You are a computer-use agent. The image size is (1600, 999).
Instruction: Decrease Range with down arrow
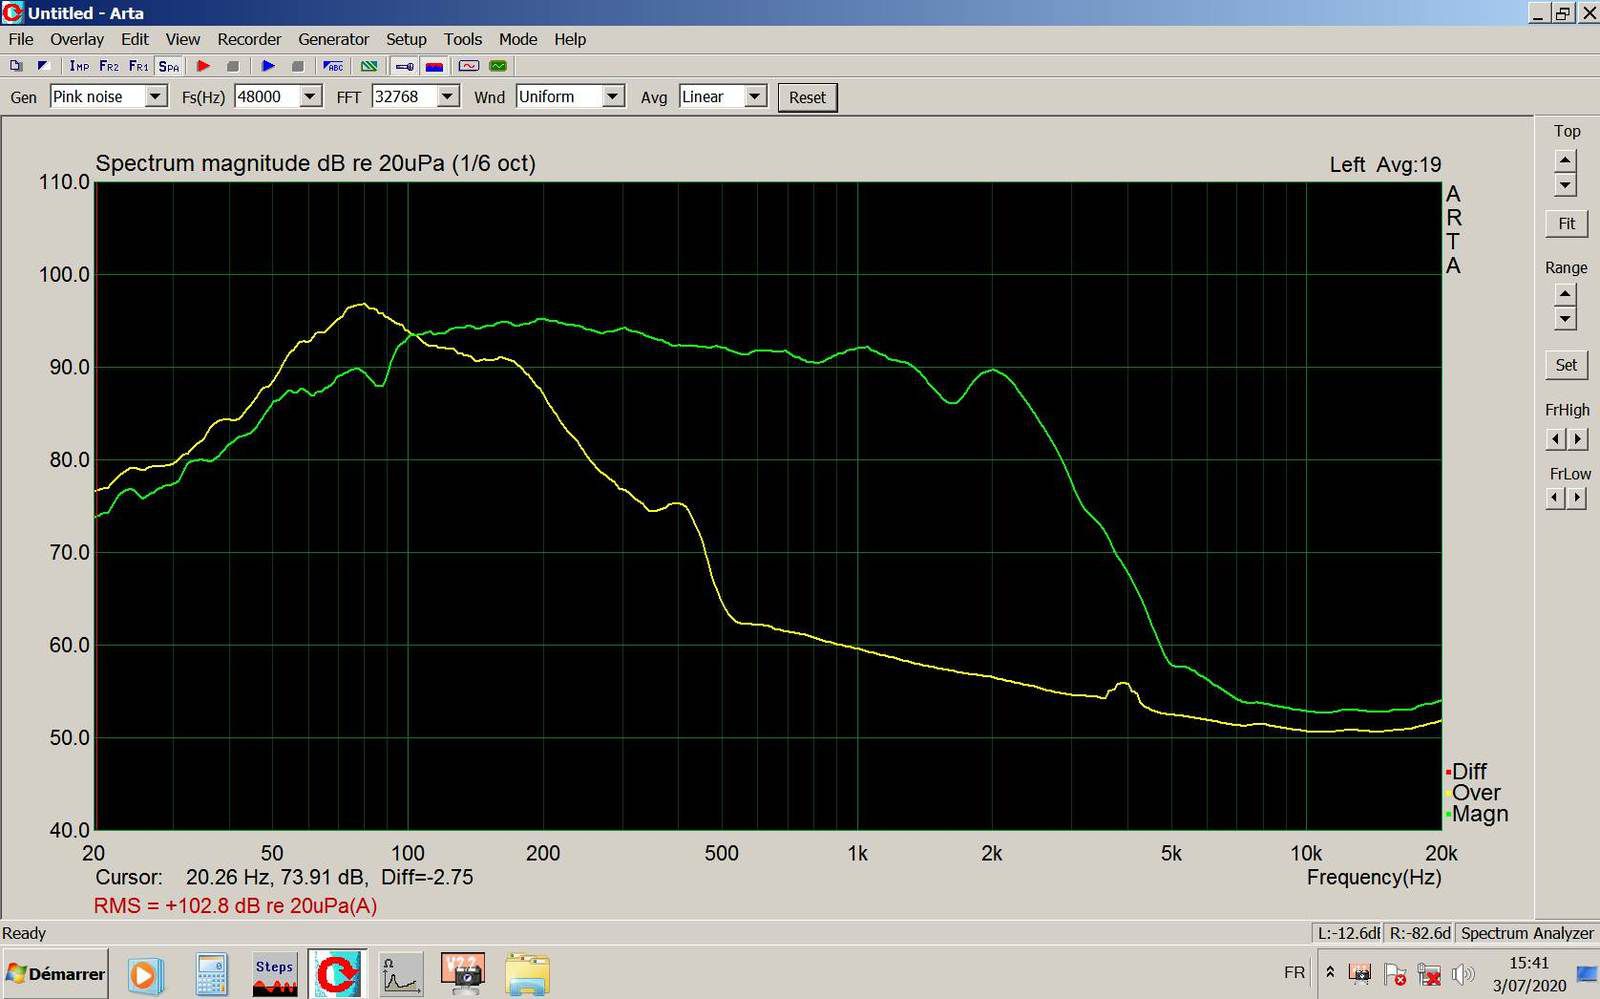click(x=1566, y=319)
